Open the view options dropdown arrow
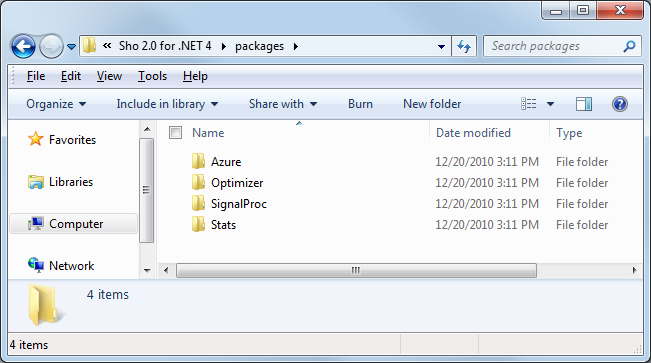The height and width of the screenshot is (363, 651). (x=551, y=104)
